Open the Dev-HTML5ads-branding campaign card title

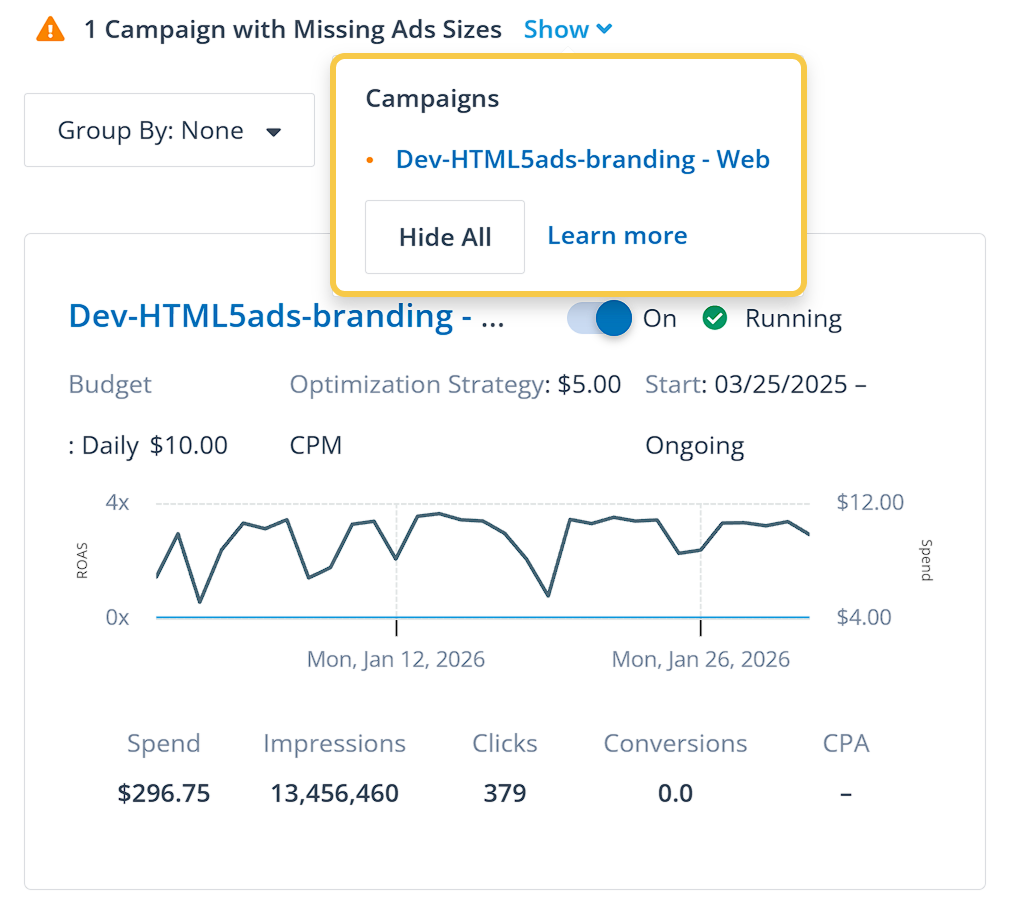[x=286, y=317]
